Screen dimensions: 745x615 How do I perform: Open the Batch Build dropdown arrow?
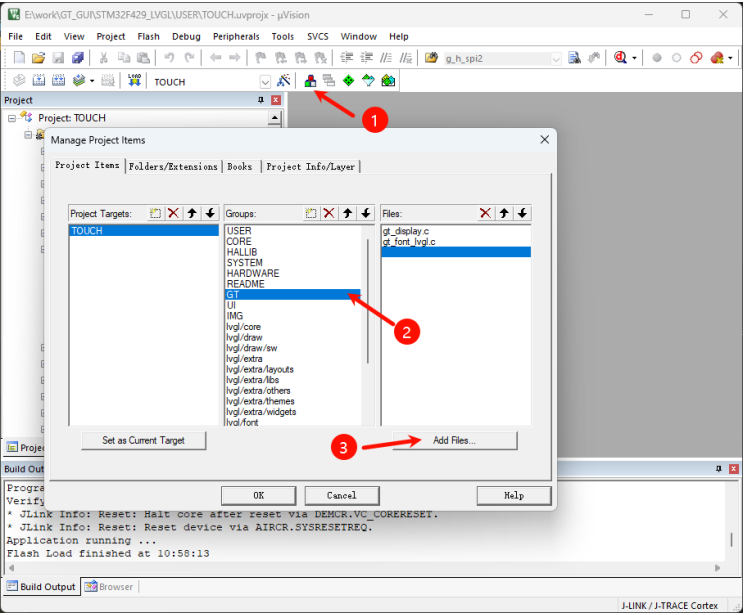[92, 81]
